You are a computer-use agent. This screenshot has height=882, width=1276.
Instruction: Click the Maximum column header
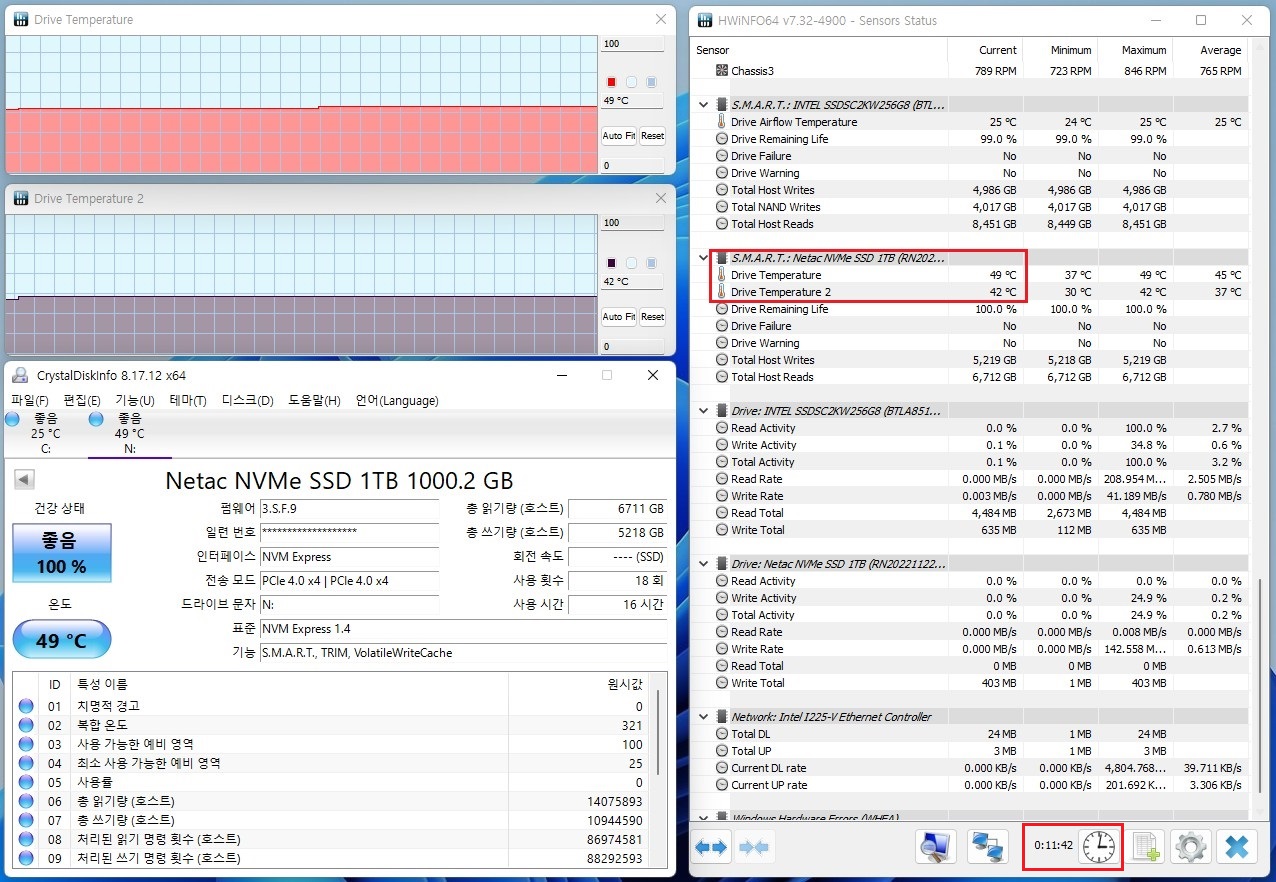[1135, 50]
